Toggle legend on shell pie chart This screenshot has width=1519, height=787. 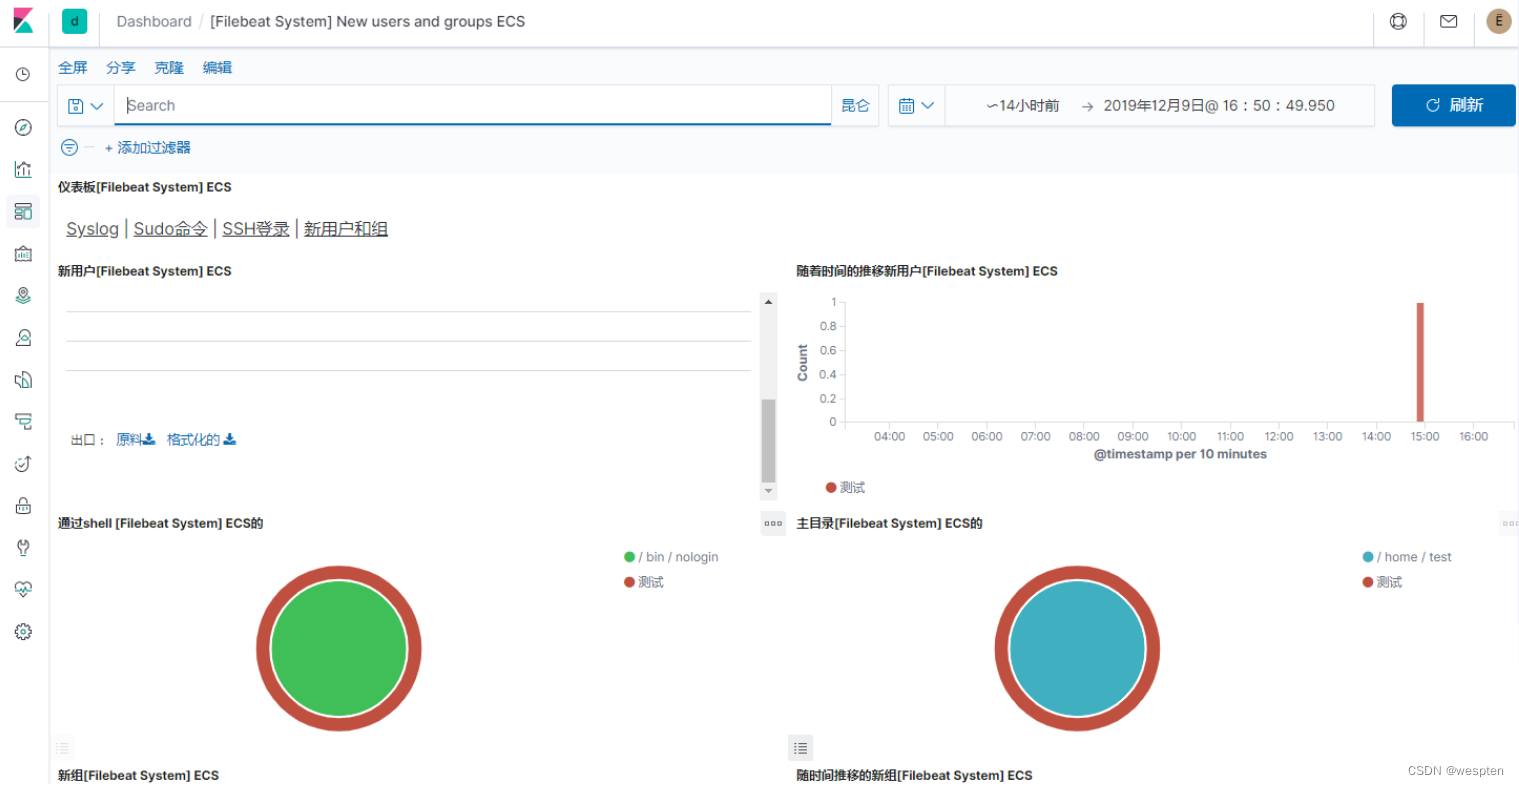pyautogui.click(x=63, y=748)
